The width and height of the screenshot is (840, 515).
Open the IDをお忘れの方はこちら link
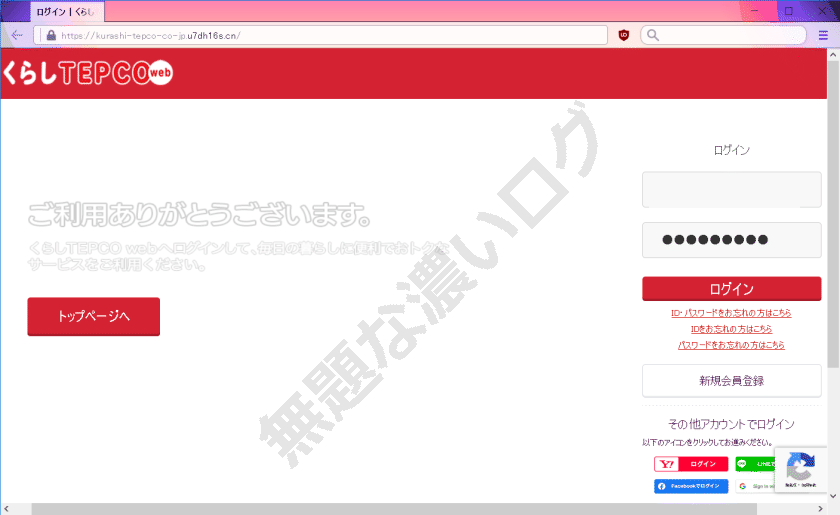tap(731, 329)
